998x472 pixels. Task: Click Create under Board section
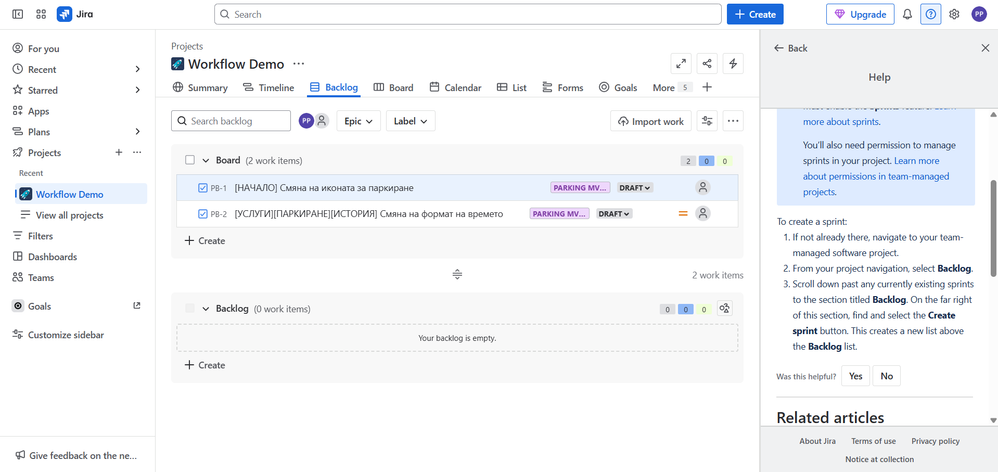[204, 240]
